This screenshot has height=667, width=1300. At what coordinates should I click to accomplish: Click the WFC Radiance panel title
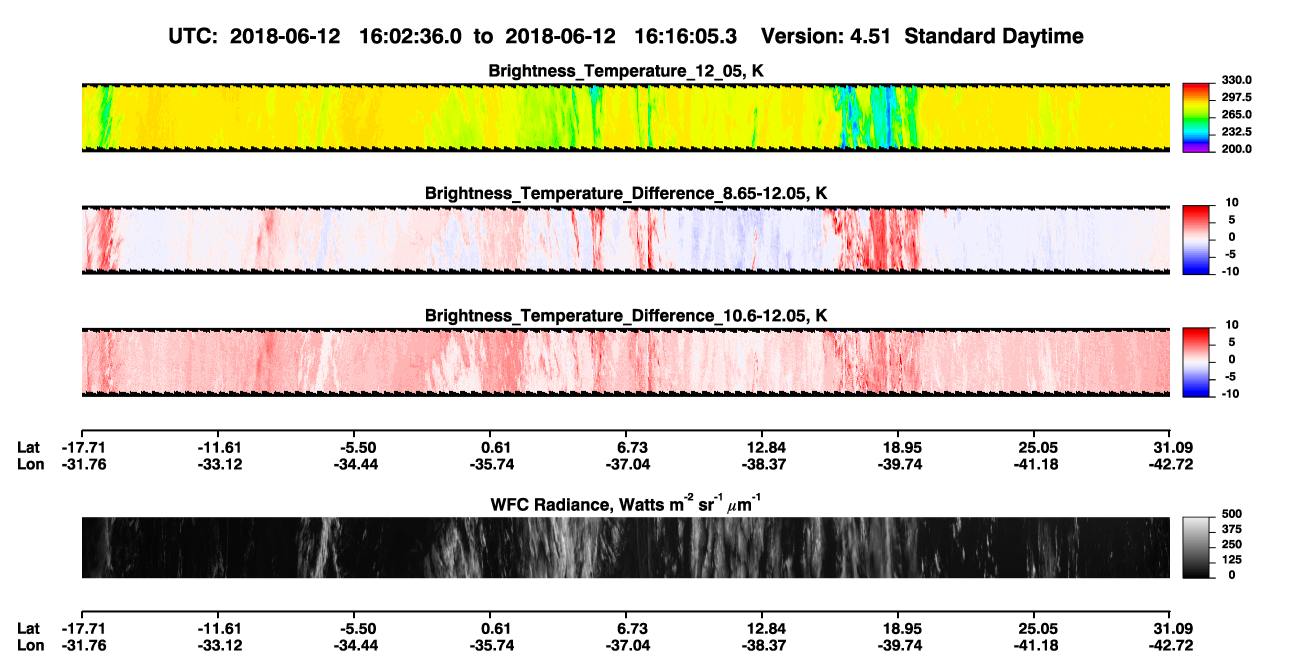[x=626, y=503]
